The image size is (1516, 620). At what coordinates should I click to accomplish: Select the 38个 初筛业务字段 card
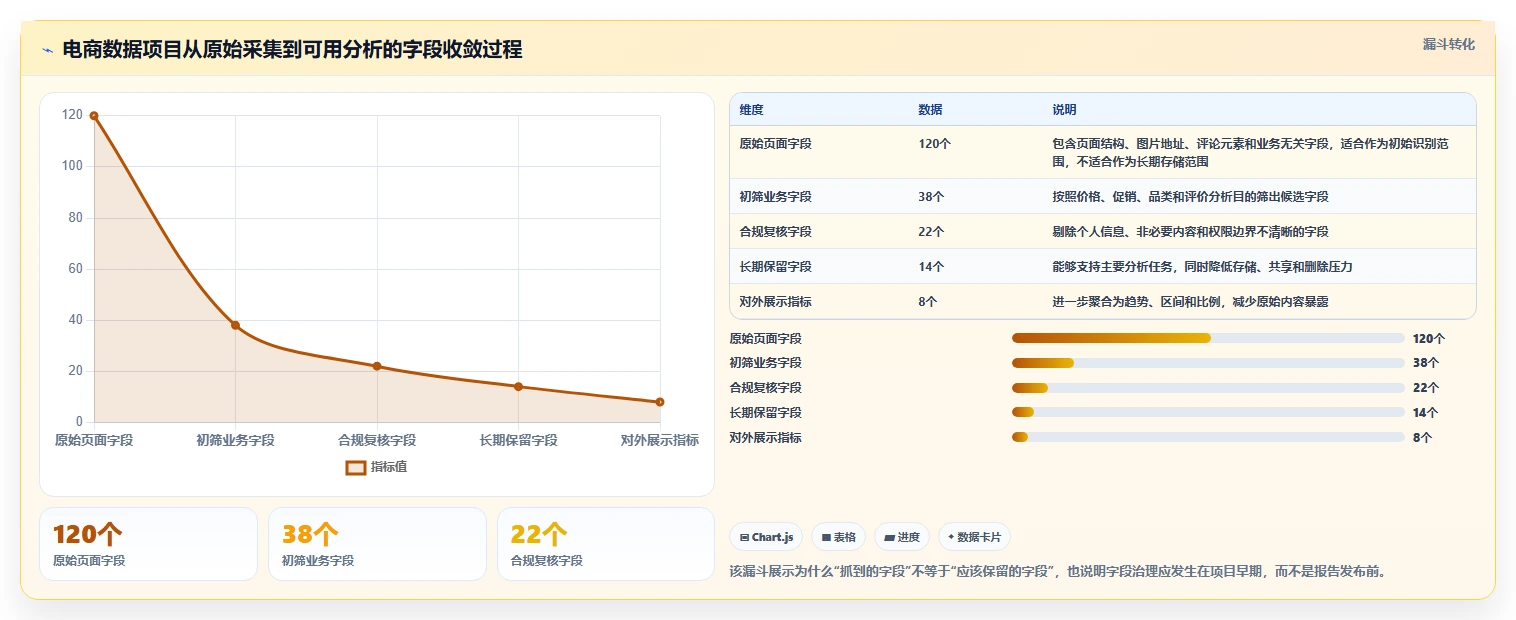click(x=377, y=544)
